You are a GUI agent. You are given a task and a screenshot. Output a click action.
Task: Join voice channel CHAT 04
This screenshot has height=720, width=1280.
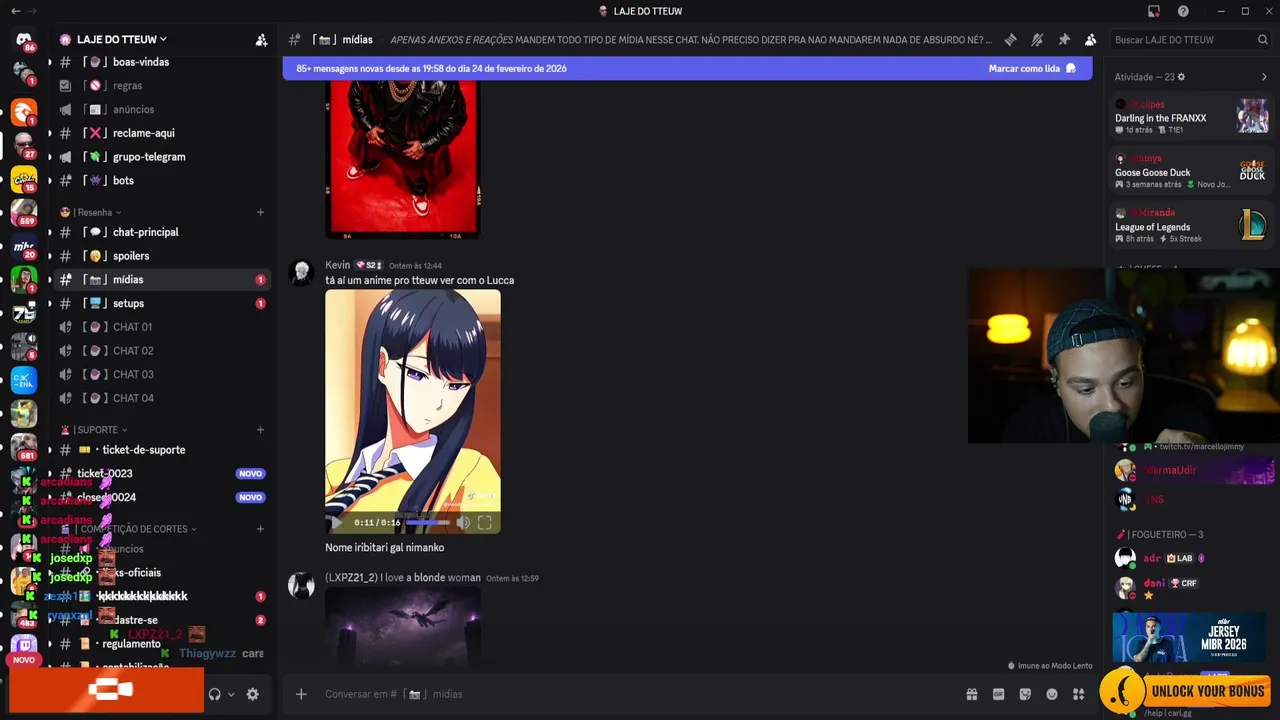(163, 398)
